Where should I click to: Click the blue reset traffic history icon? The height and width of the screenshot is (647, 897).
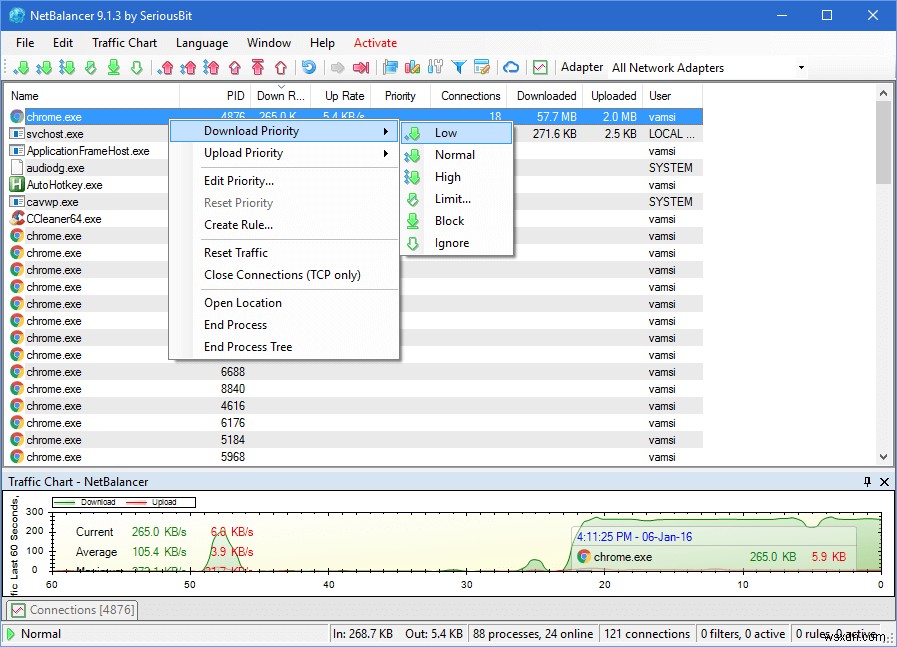310,67
